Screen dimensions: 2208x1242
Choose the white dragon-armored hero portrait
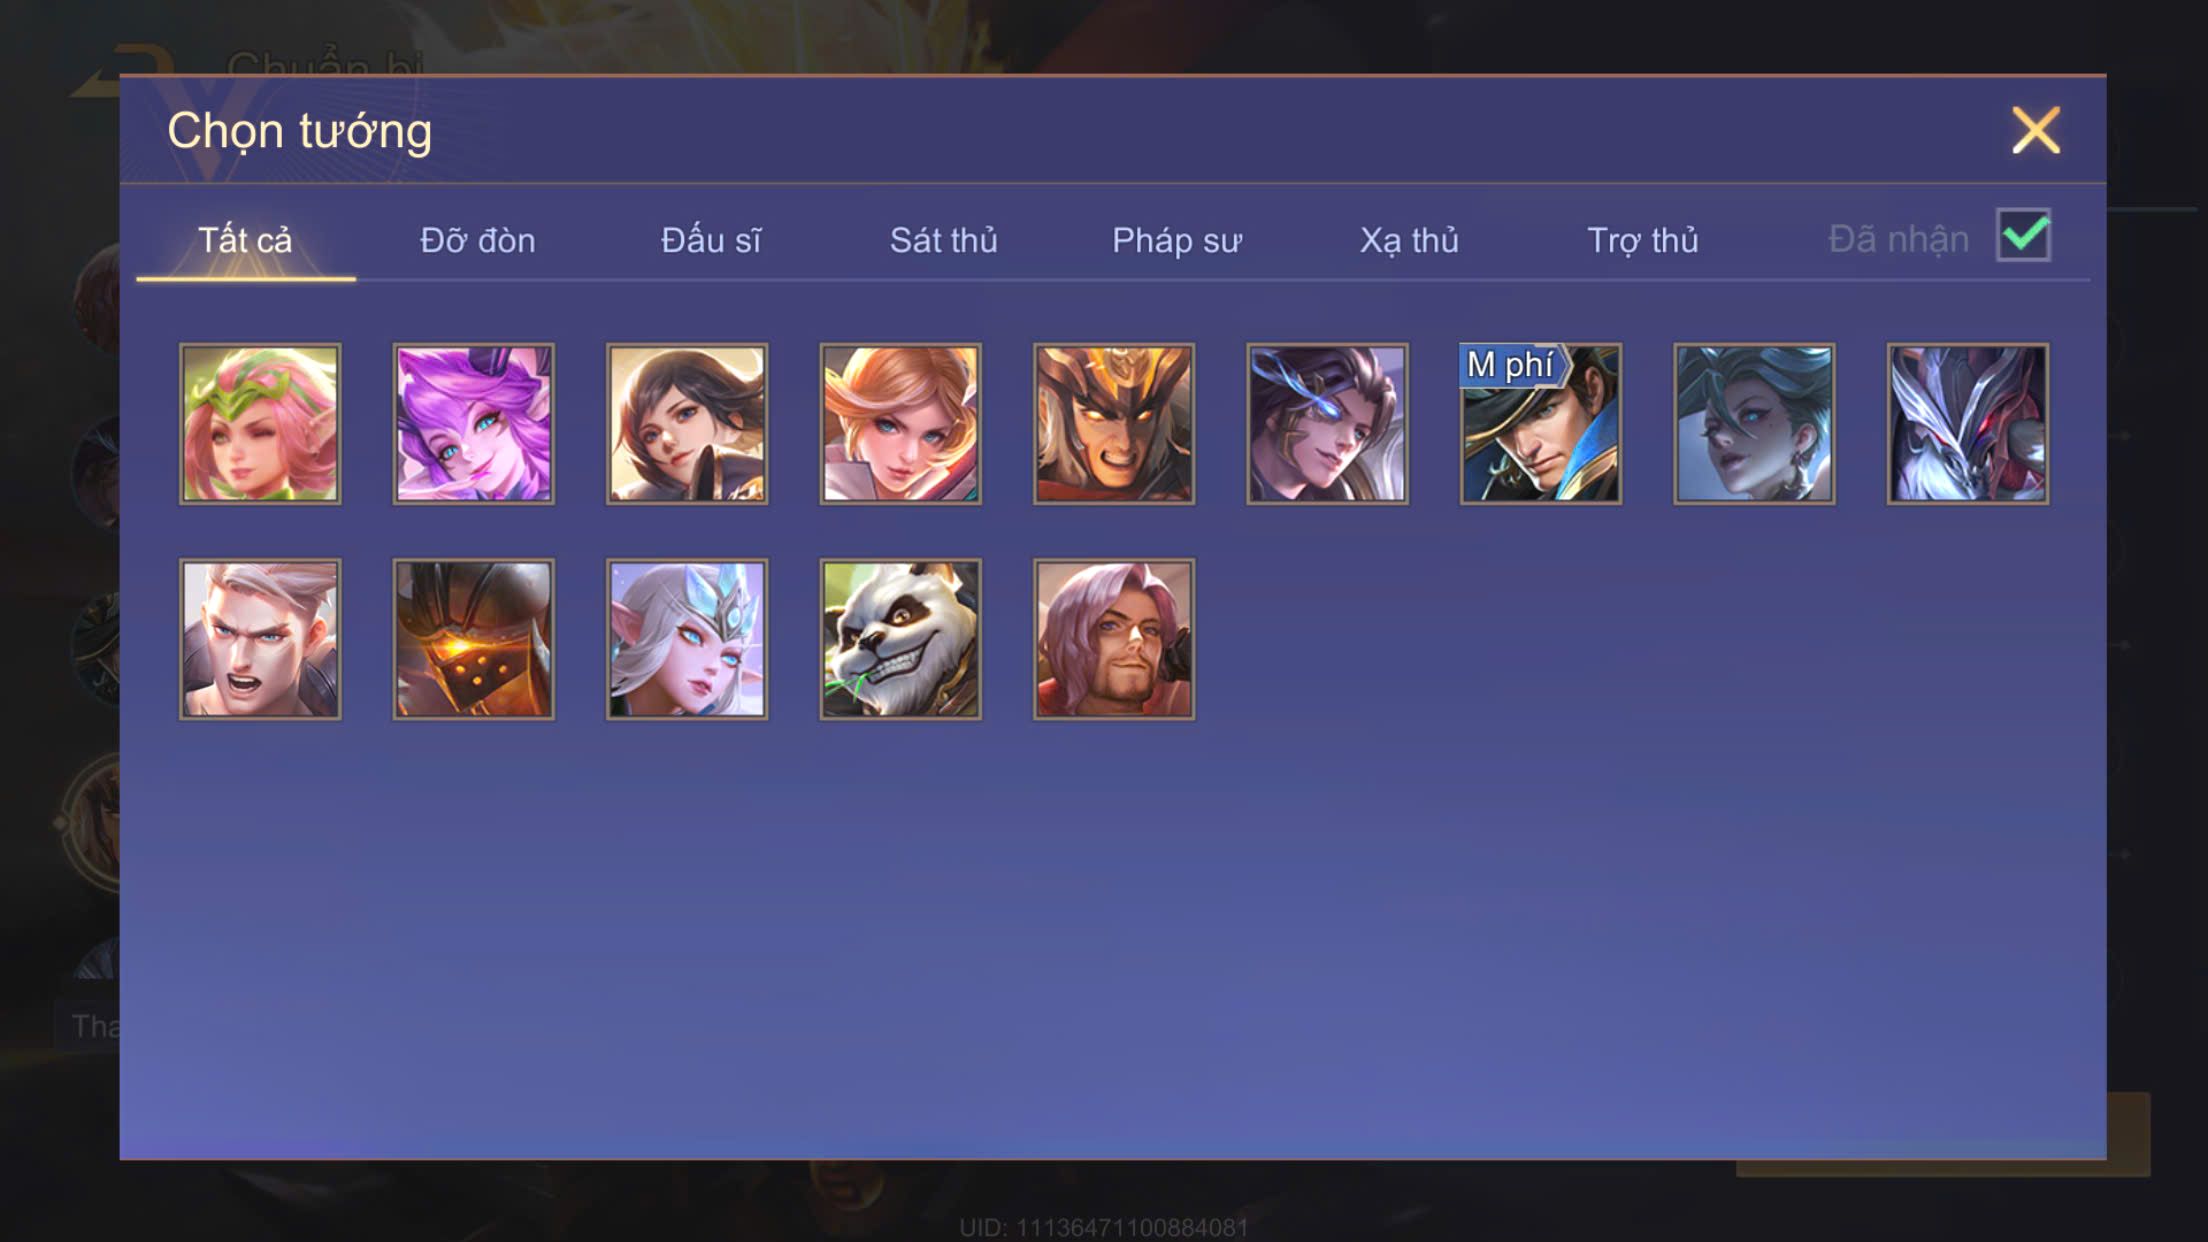pos(1967,424)
